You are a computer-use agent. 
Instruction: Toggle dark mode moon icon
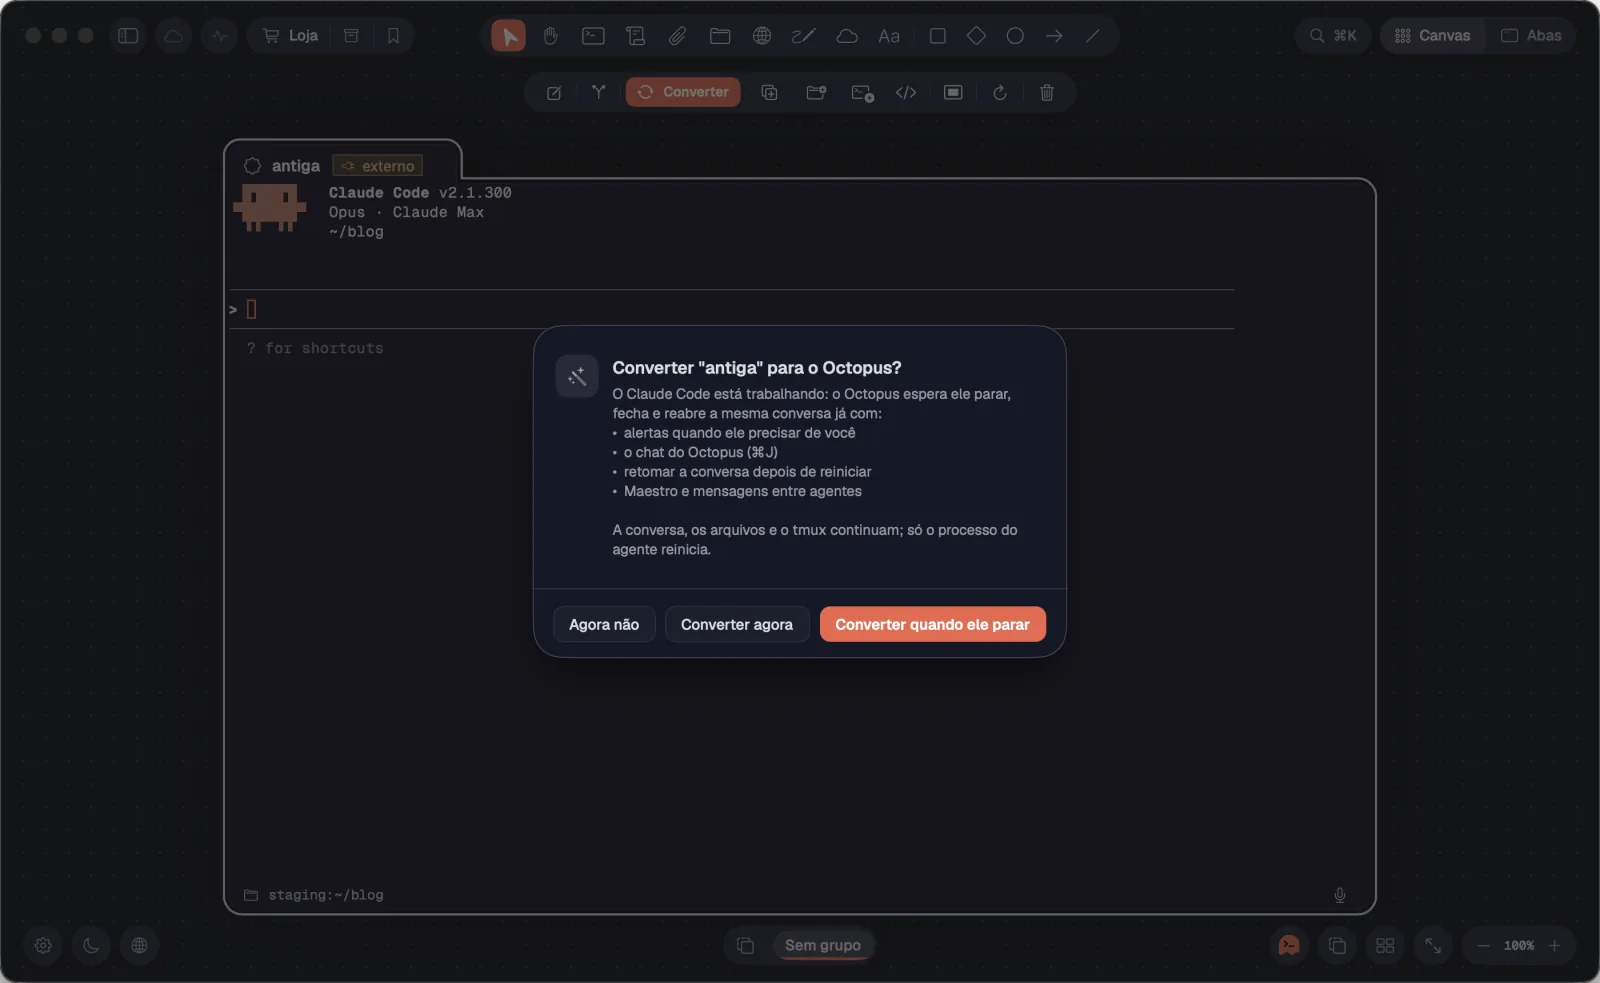point(91,945)
